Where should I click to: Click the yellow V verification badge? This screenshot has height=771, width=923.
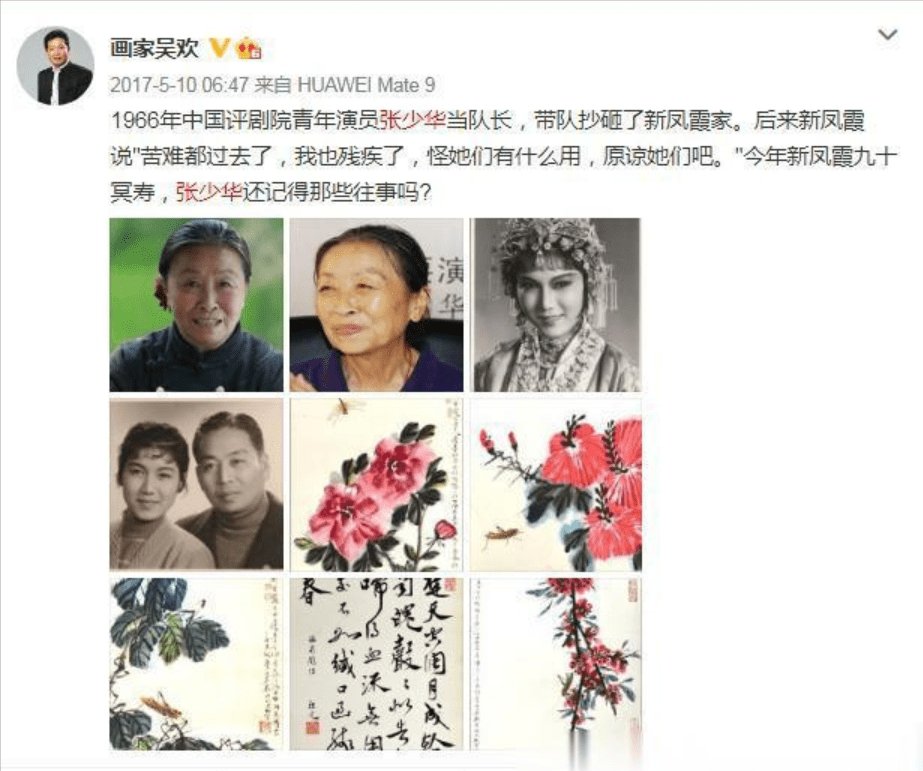coord(220,48)
